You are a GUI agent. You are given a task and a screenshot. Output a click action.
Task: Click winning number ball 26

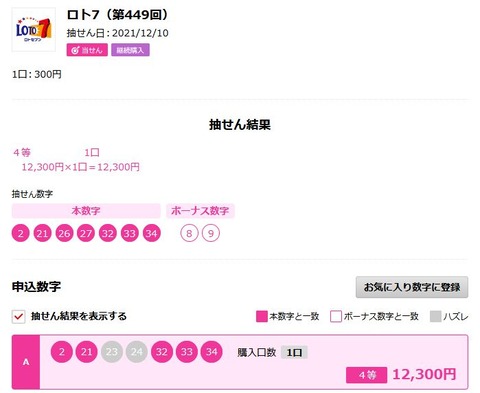point(64,233)
